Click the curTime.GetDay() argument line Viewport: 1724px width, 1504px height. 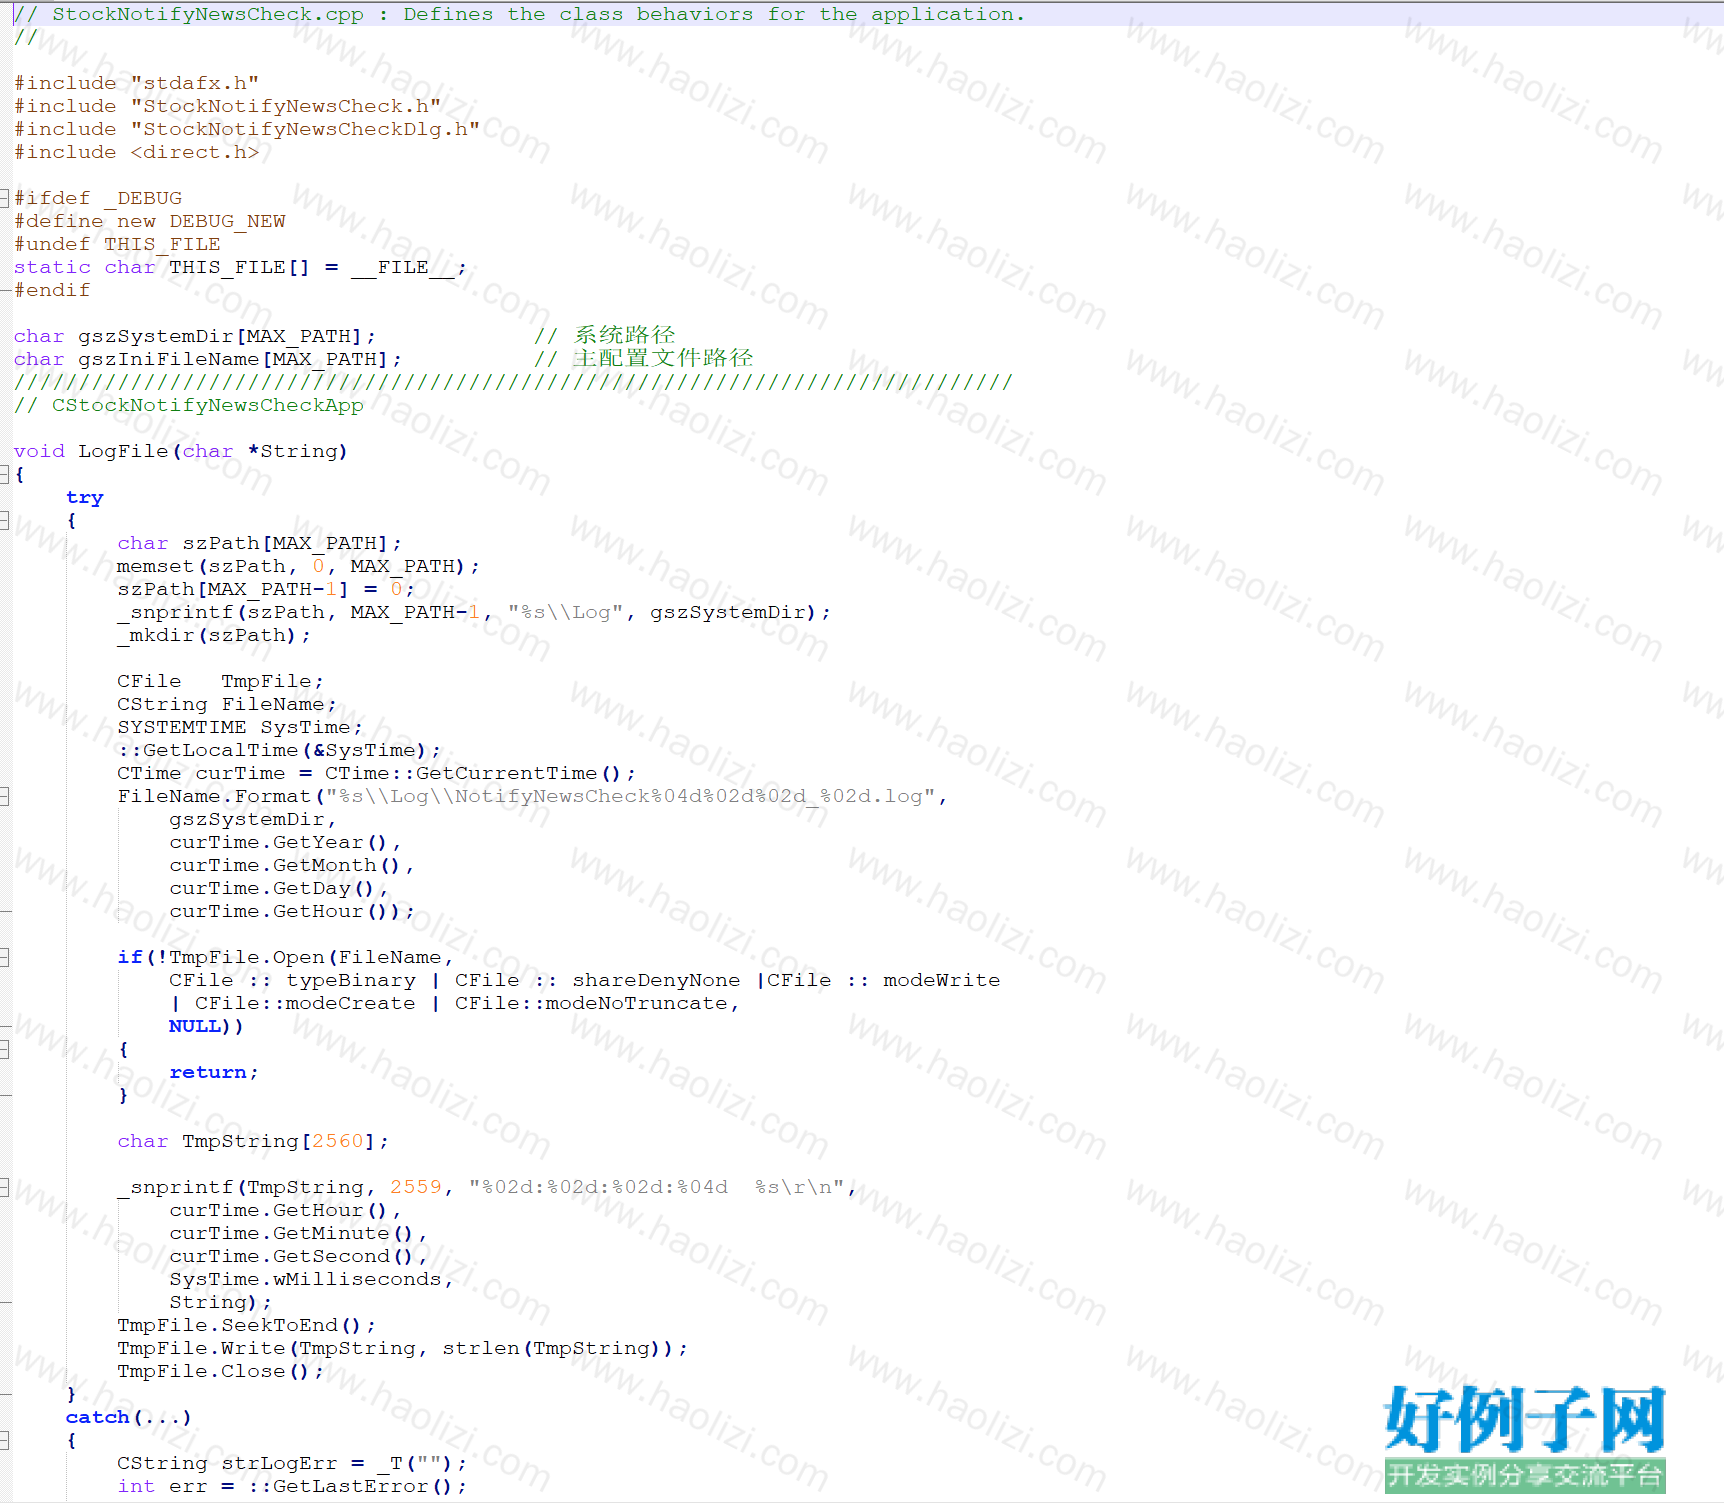(279, 888)
